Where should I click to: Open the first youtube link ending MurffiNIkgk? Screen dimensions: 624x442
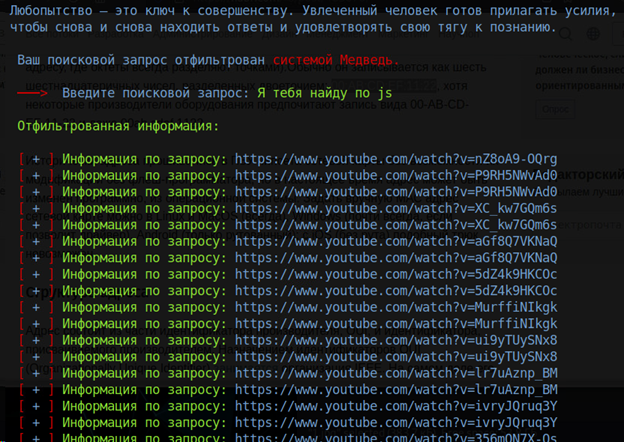coord(396,308)
